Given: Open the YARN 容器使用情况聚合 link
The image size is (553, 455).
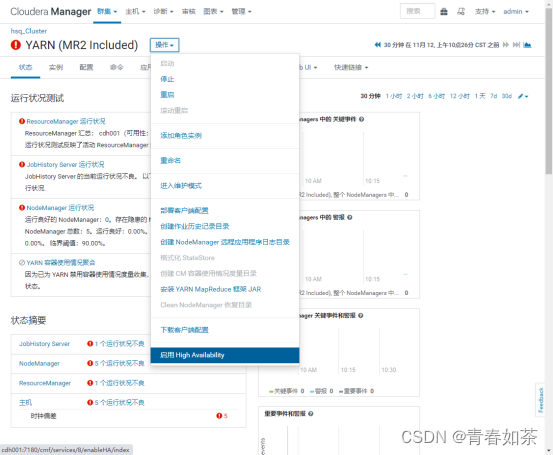Looking at the screenshot, I should coord(61,262).
